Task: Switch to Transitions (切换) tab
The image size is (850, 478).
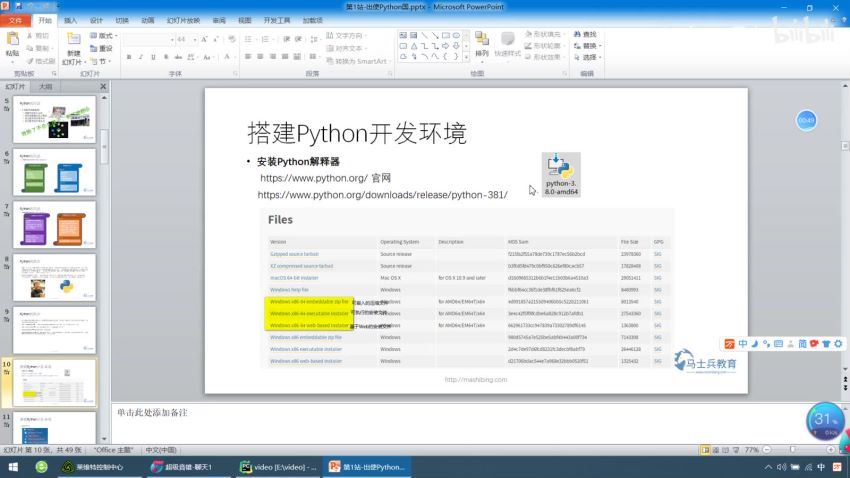Action: pos(122,21)
